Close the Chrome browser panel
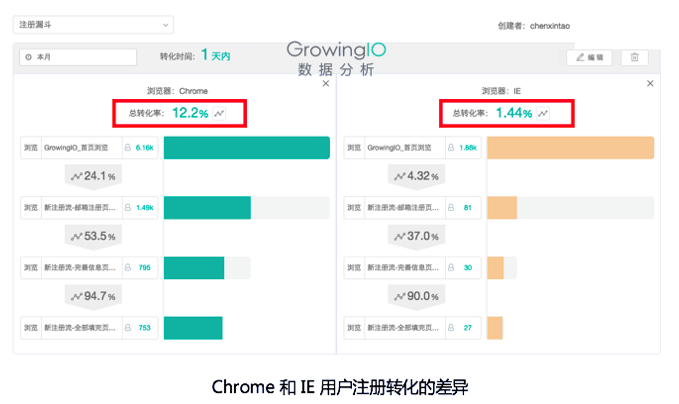Screen dimensions: 679x404 pyautogui.click(x=326, y=83)
